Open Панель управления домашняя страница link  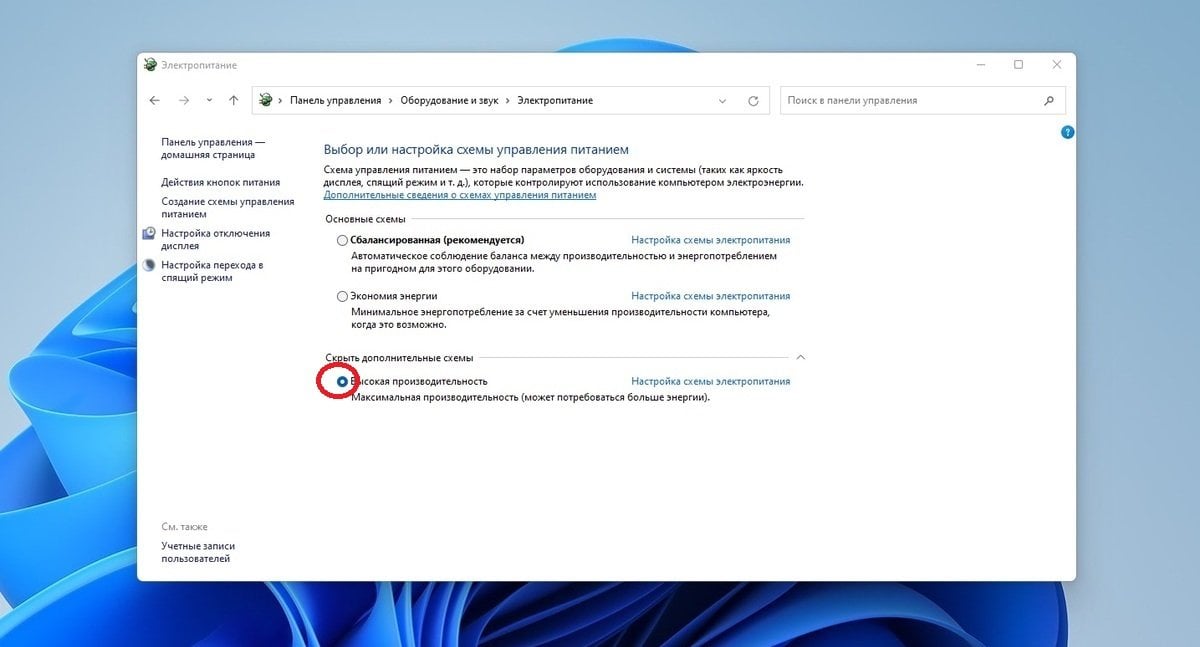pyautogui.click(x=212, y=149)
